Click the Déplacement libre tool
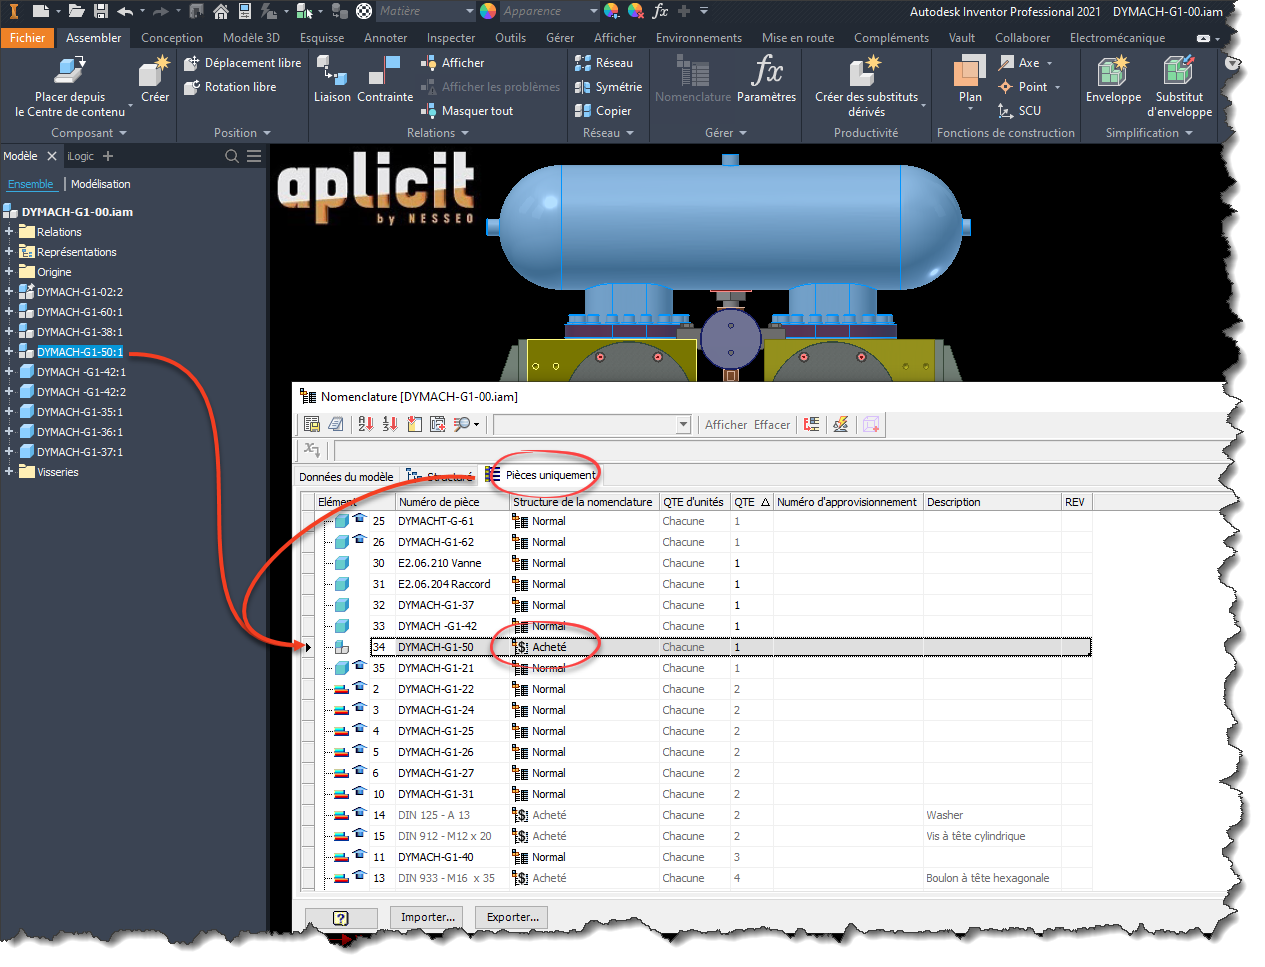 click(x=242, y=63)
